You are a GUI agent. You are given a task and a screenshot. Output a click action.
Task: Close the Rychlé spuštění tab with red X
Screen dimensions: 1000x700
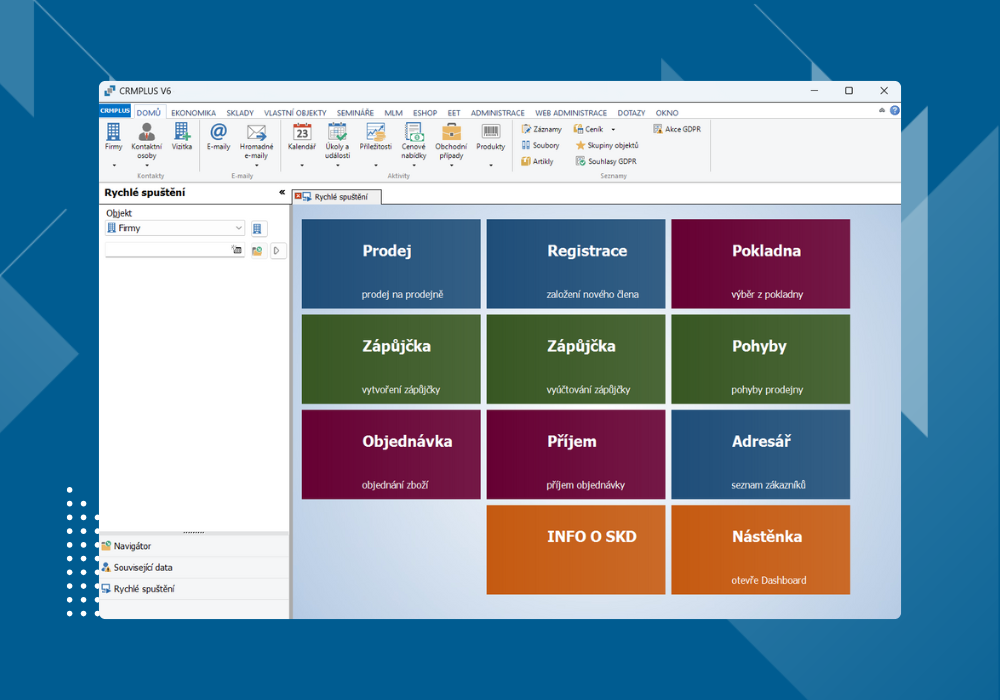(298, 196)
